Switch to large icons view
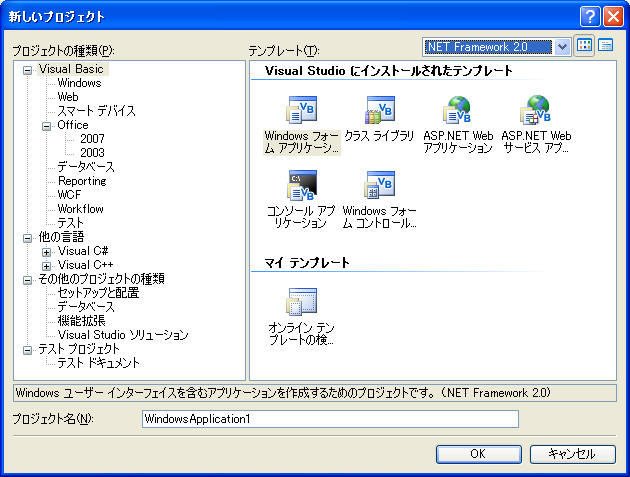630x477 pixels. 585,46
